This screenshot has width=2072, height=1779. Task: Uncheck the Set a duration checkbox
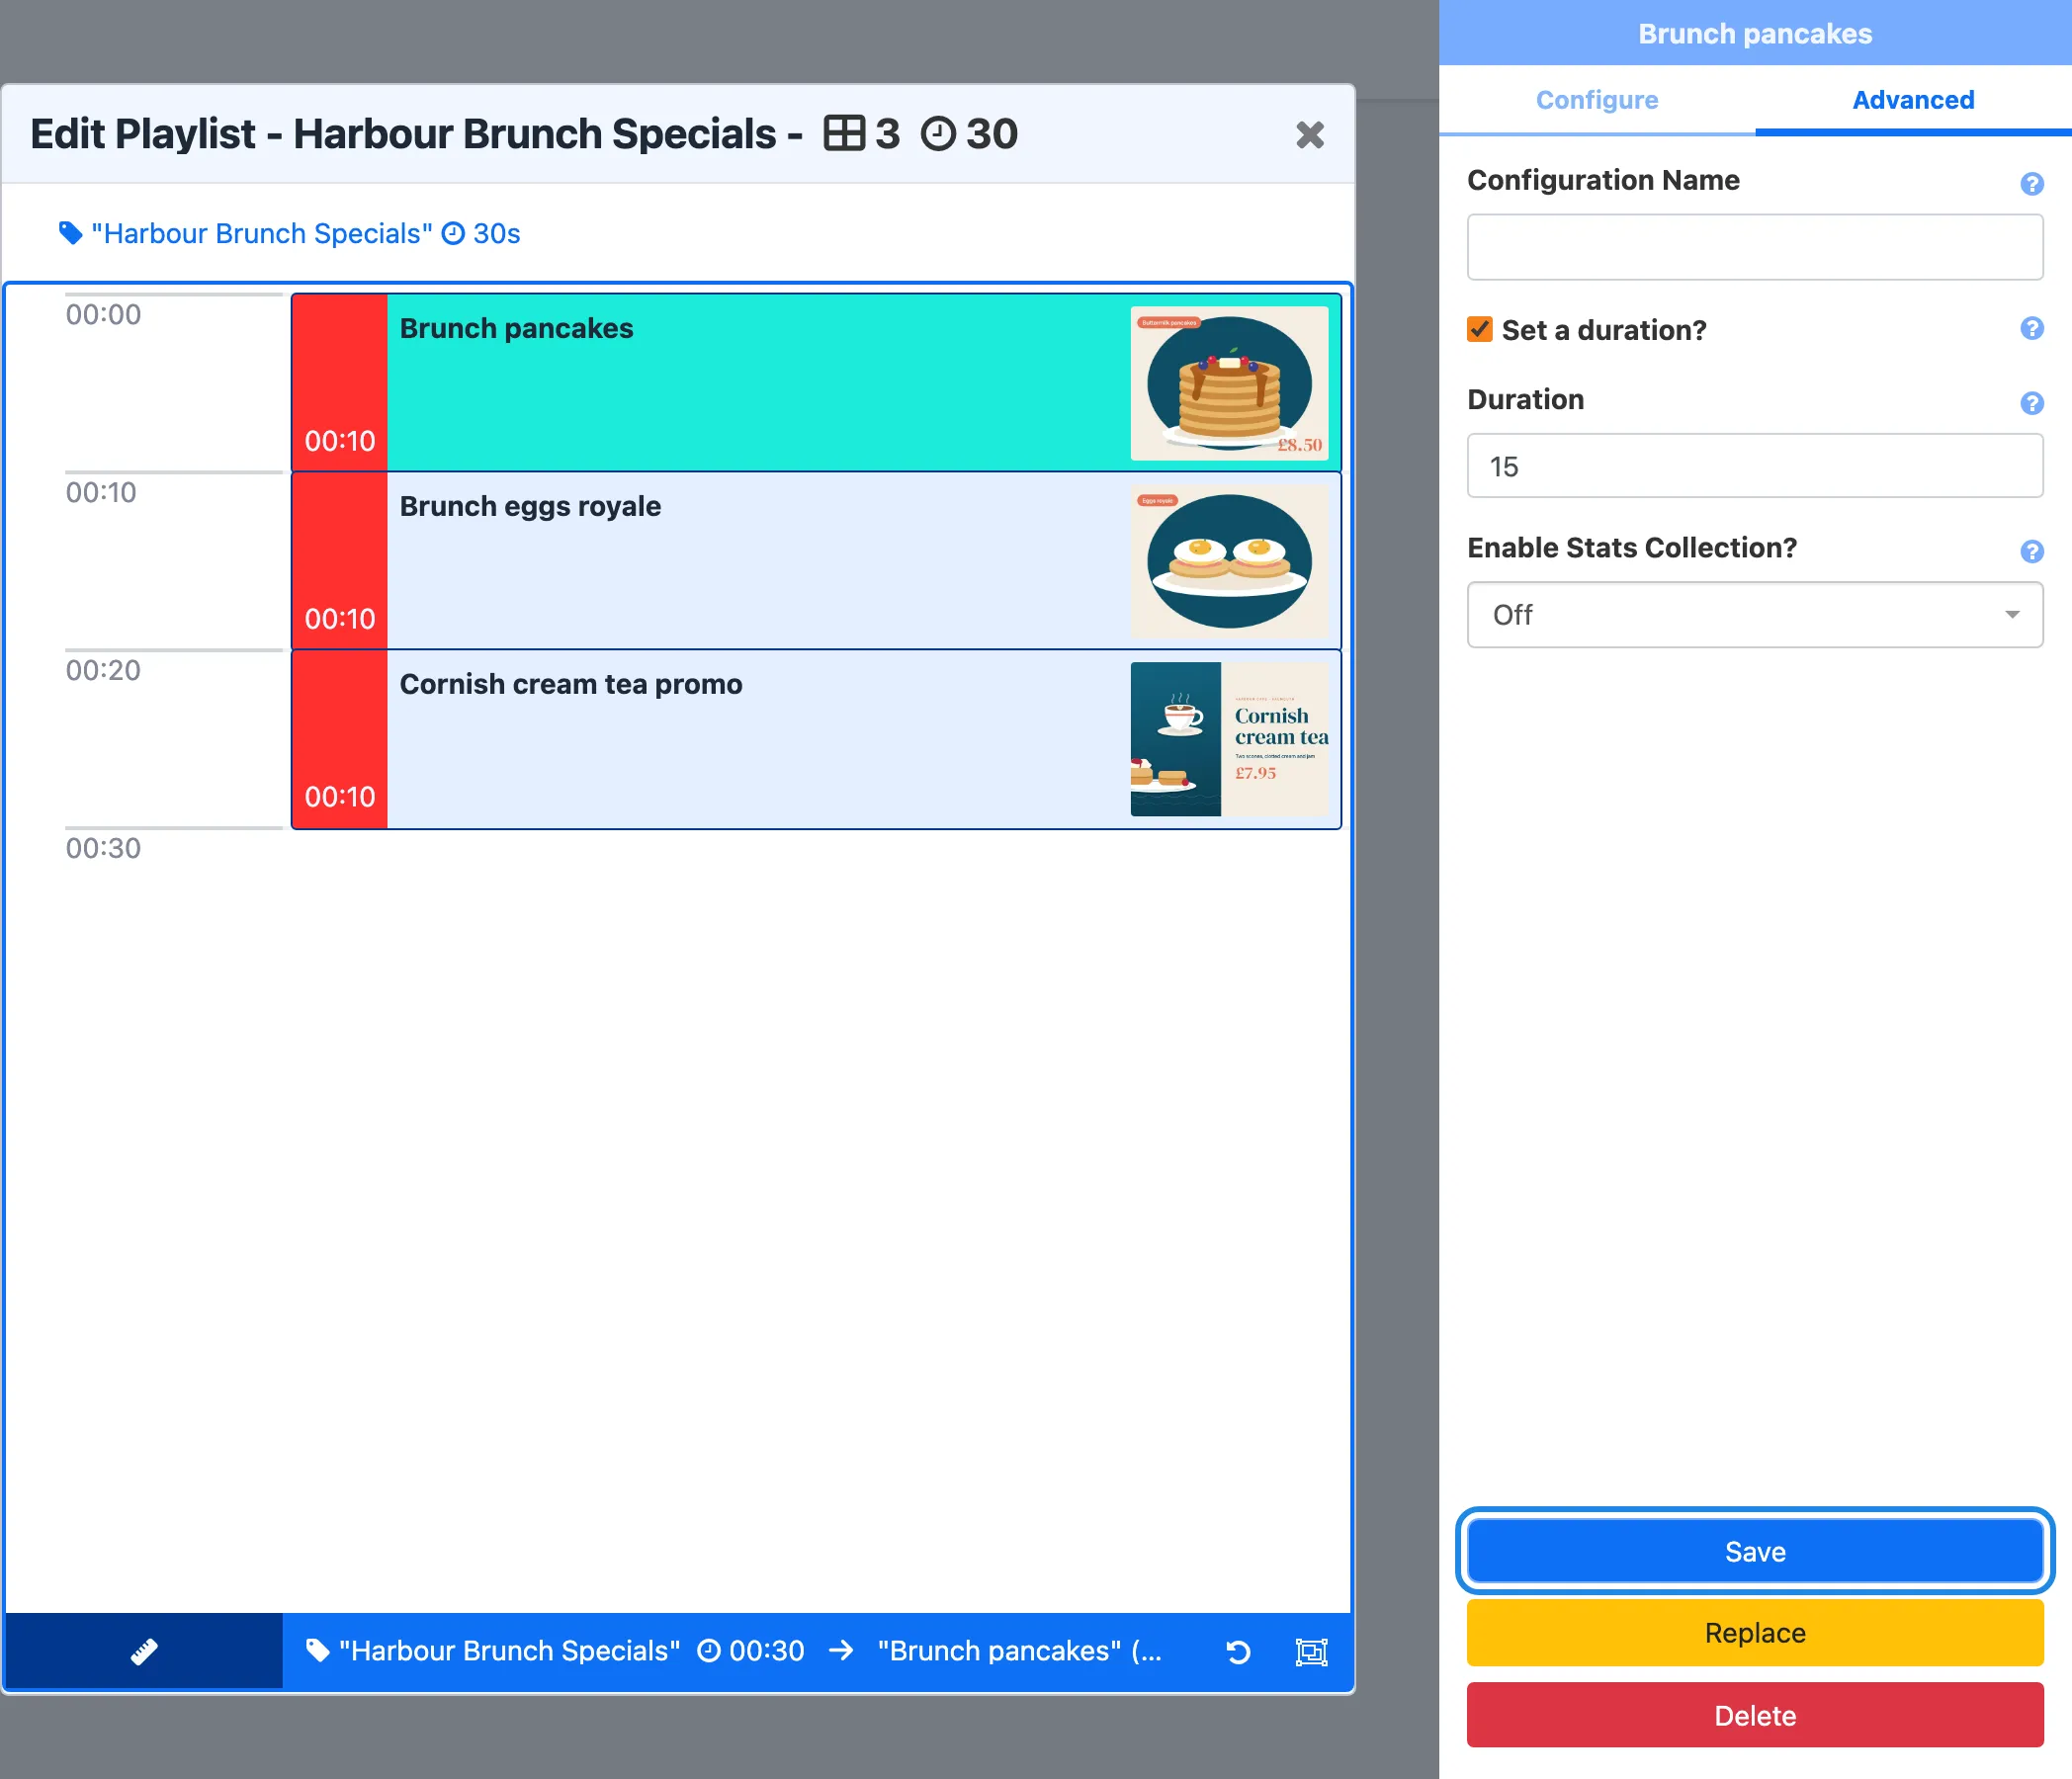(x=1480, y=329)
